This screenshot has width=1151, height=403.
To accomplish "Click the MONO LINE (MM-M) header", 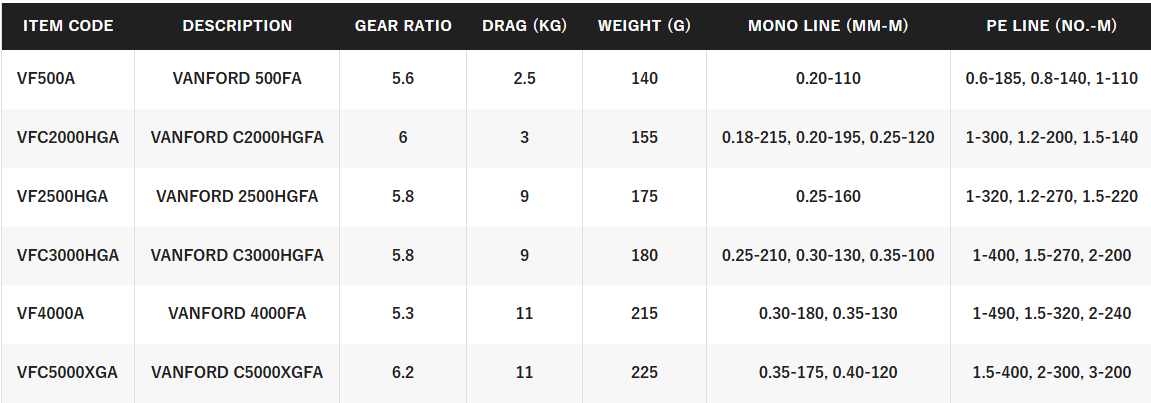I will click(828, 26).
